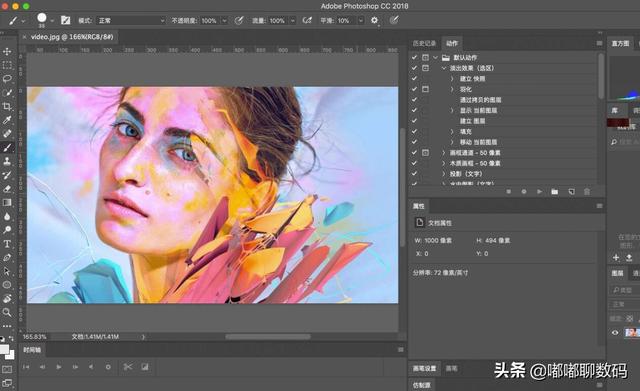The image size is (640, 391).
Task: Expand the 移动 当前图层 step
Action: tap(452, 142)
